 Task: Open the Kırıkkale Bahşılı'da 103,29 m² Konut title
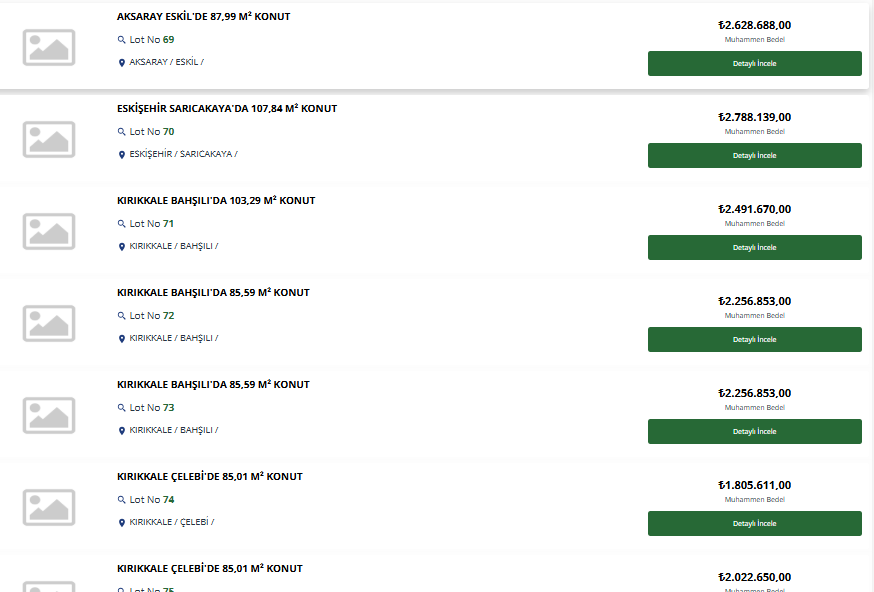tap(216, 201)
